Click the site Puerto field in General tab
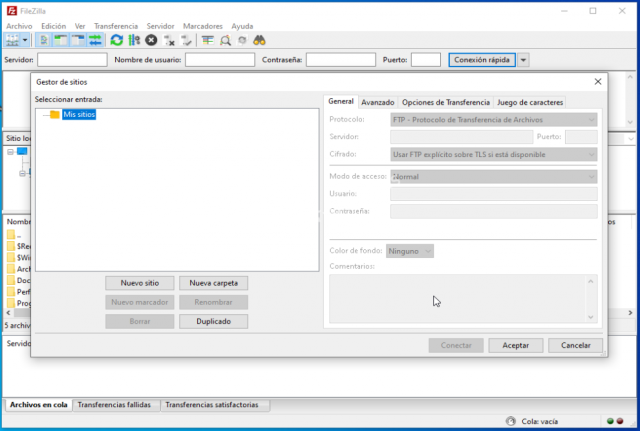640x431 pixels. (x=581, y=137)
